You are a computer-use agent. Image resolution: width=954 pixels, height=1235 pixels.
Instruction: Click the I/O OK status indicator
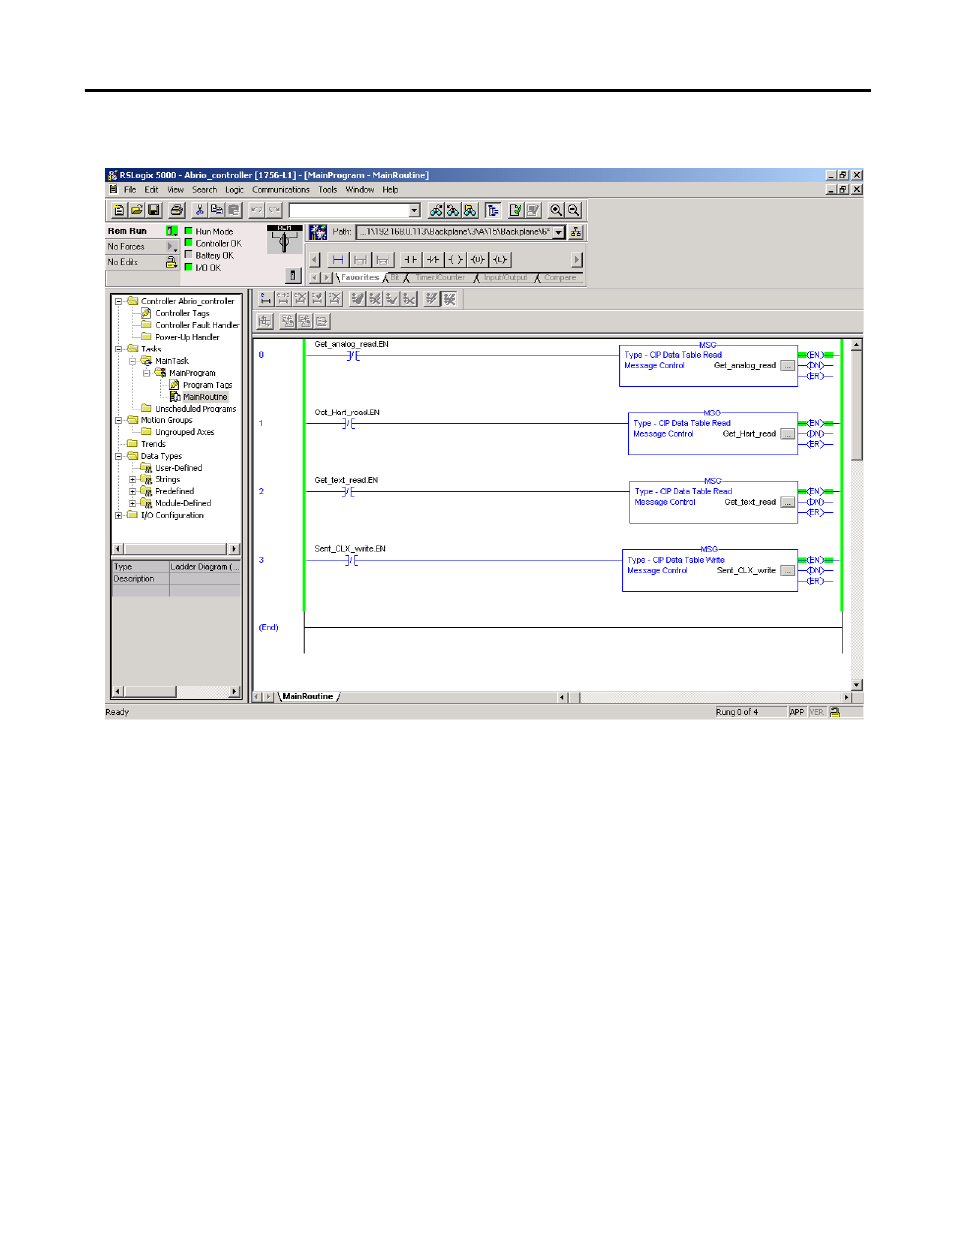[188, 267]
